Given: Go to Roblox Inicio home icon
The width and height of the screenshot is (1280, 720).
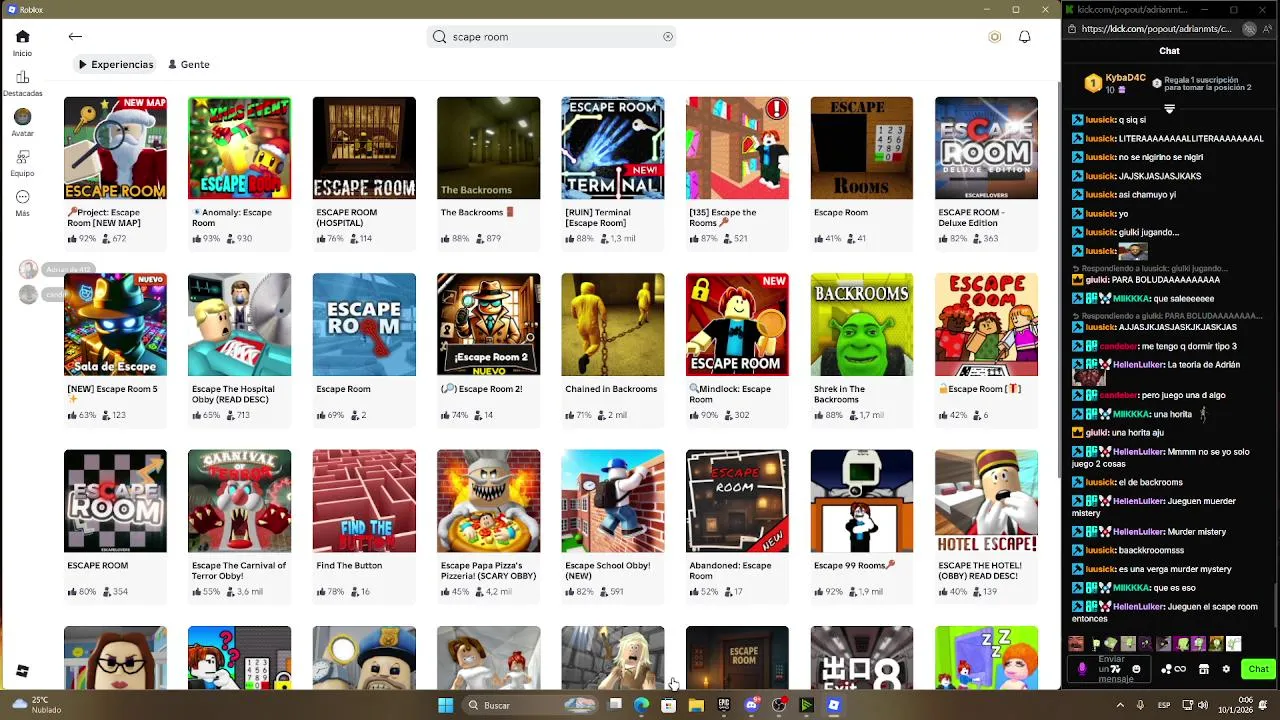Looking at the screenshot, I should (x=22, y=37).
